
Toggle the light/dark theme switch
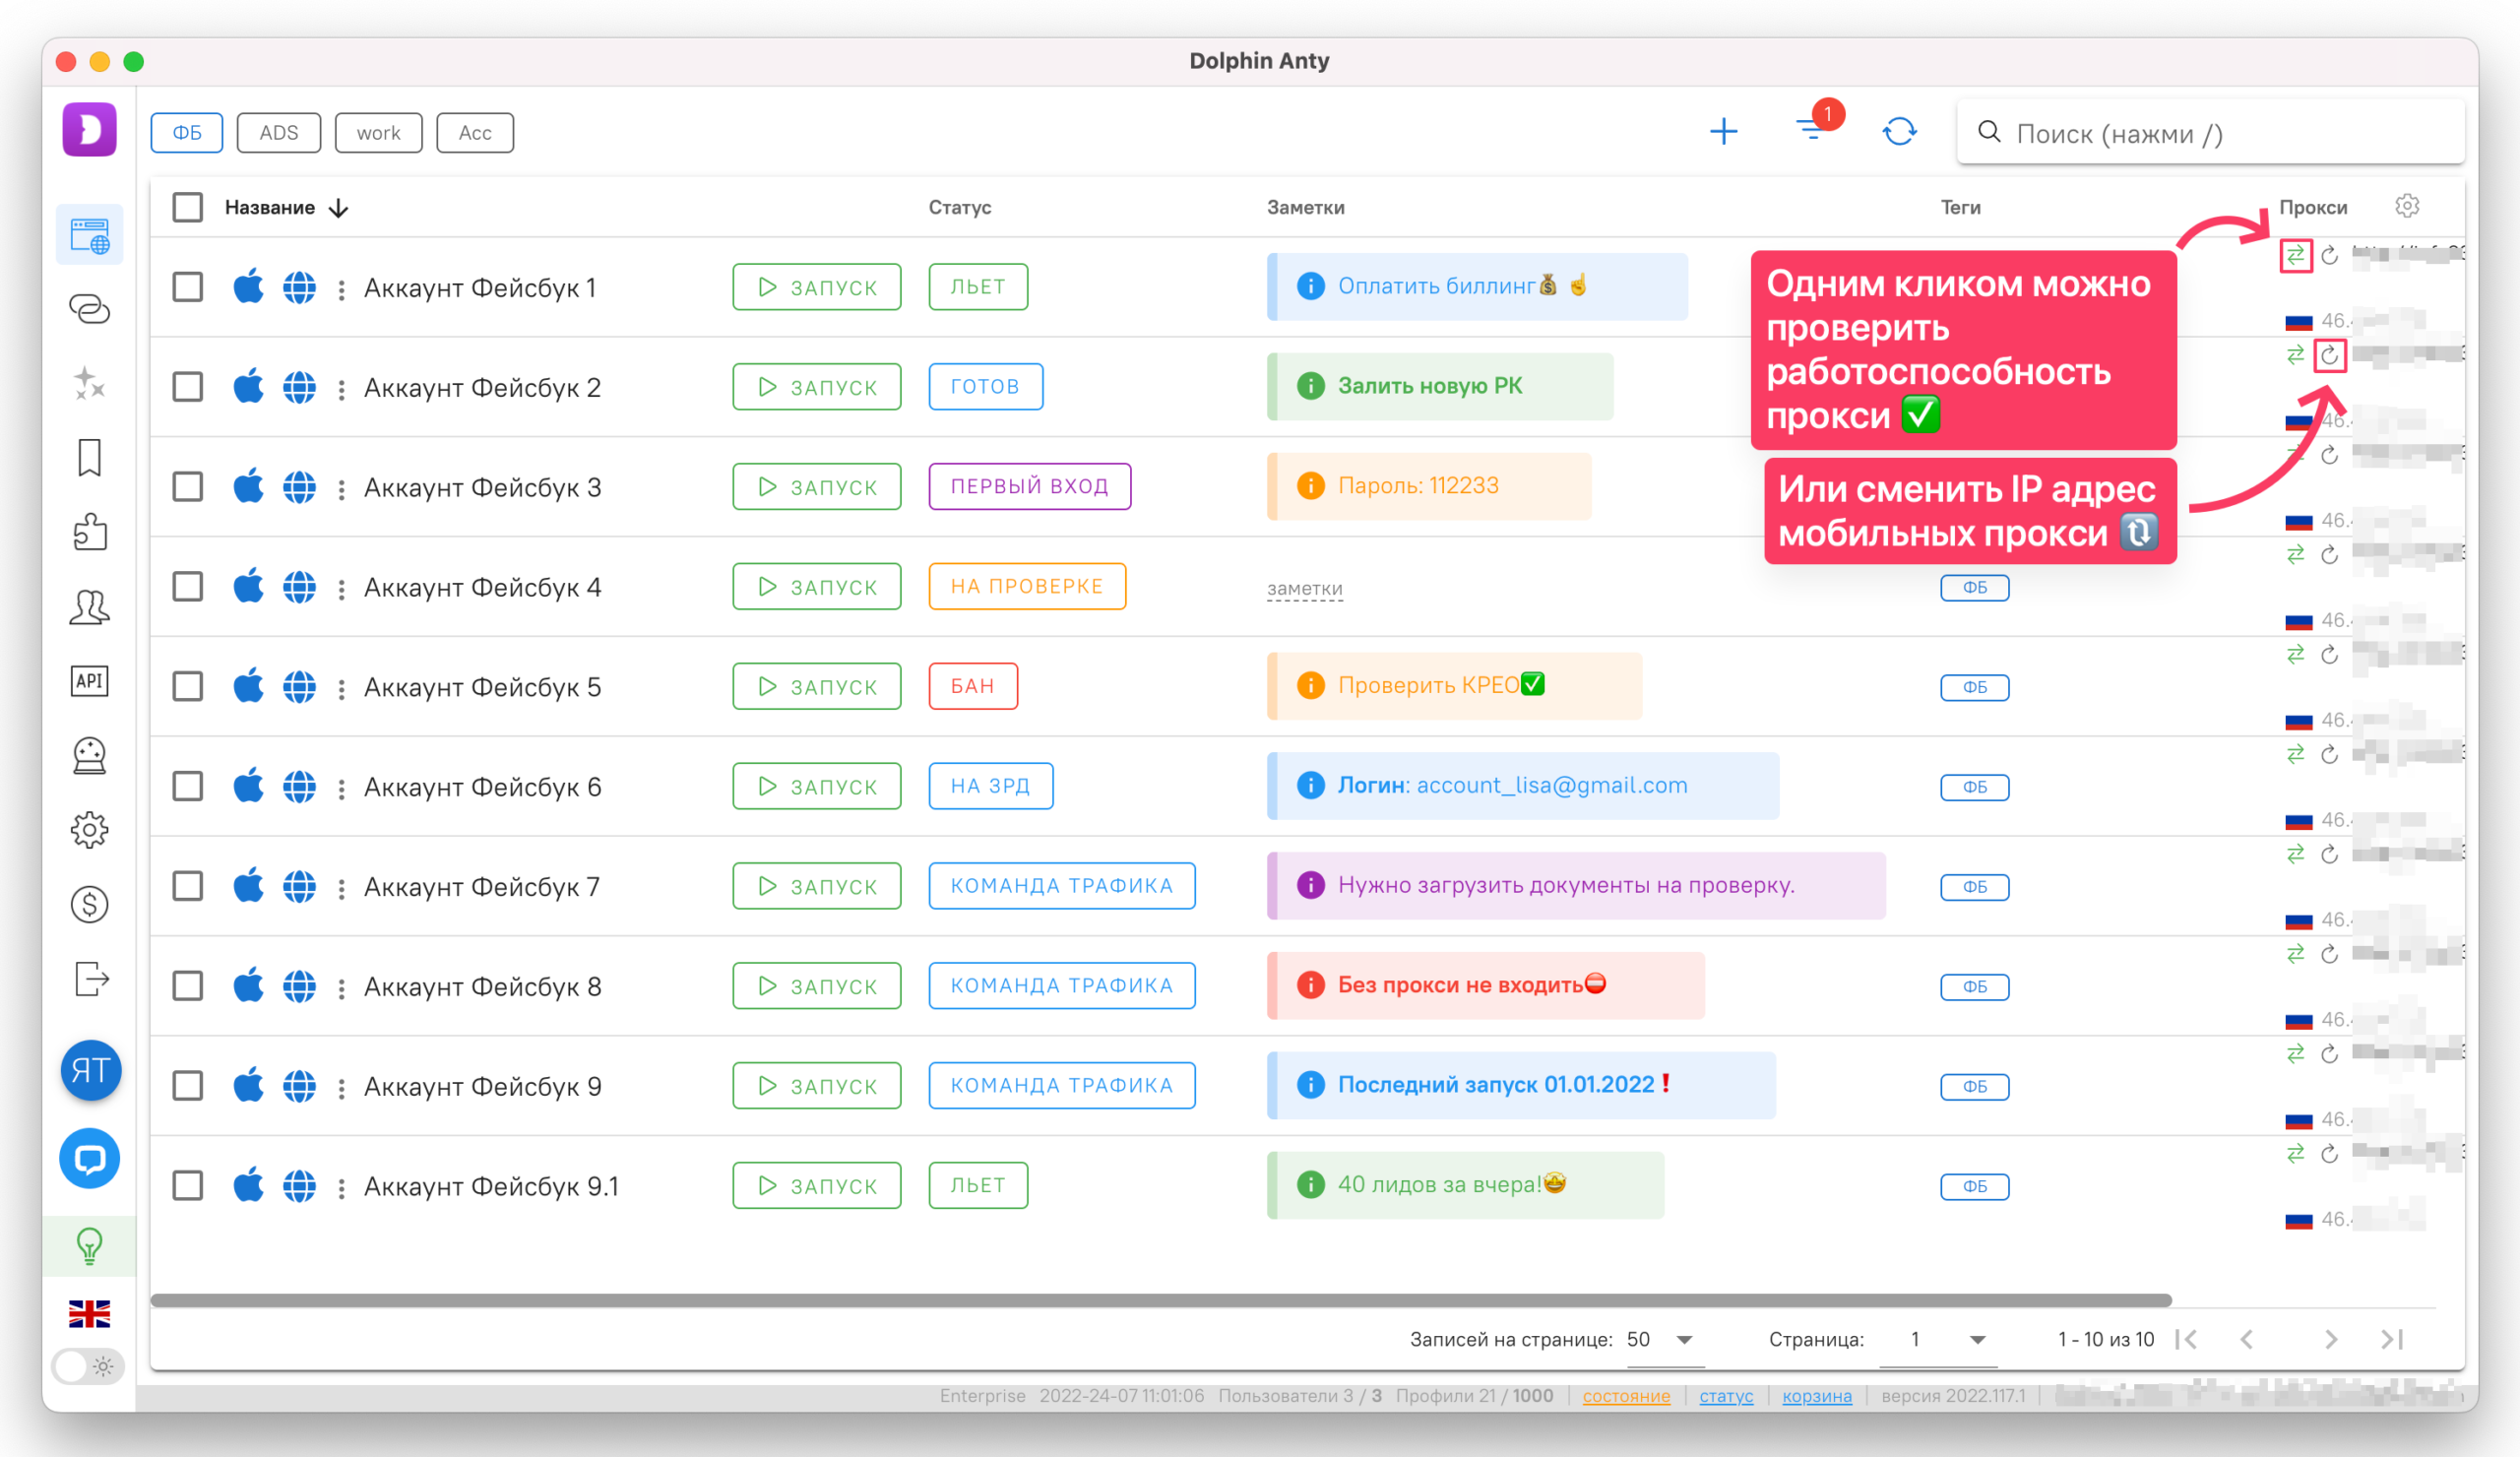coord(89,1366)
